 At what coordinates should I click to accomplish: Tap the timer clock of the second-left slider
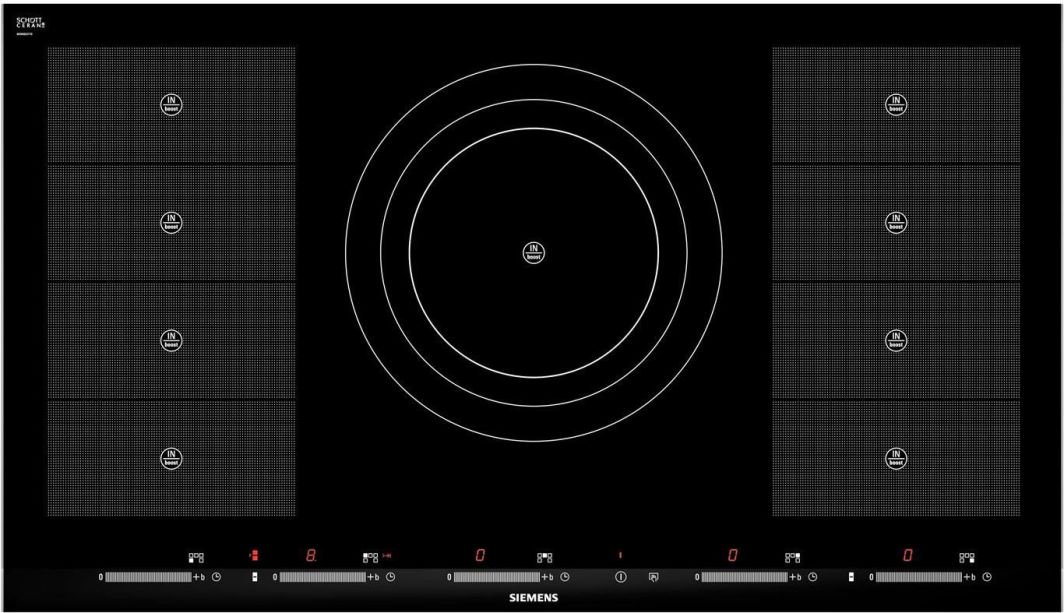click(391, 577)
